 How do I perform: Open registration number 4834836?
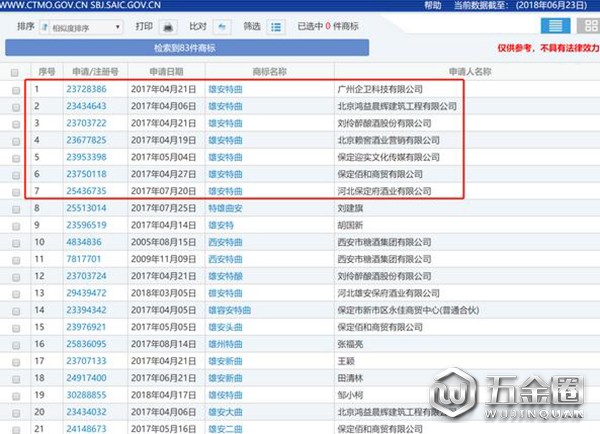pyautogui.click(x=84, y=242)
